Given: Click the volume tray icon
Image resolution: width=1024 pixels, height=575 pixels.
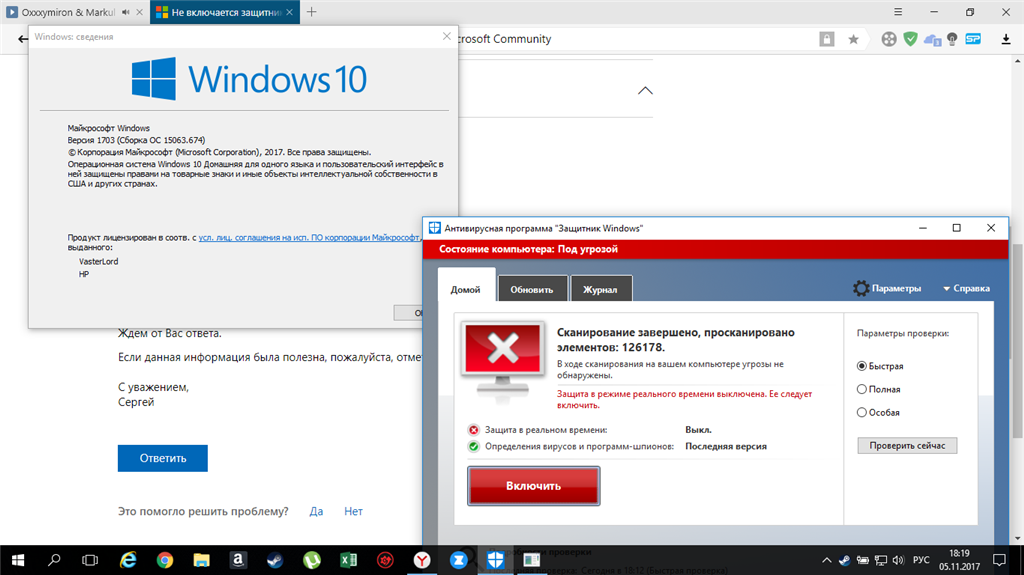Looking at the screenshot, I should (x=899, y=560).
